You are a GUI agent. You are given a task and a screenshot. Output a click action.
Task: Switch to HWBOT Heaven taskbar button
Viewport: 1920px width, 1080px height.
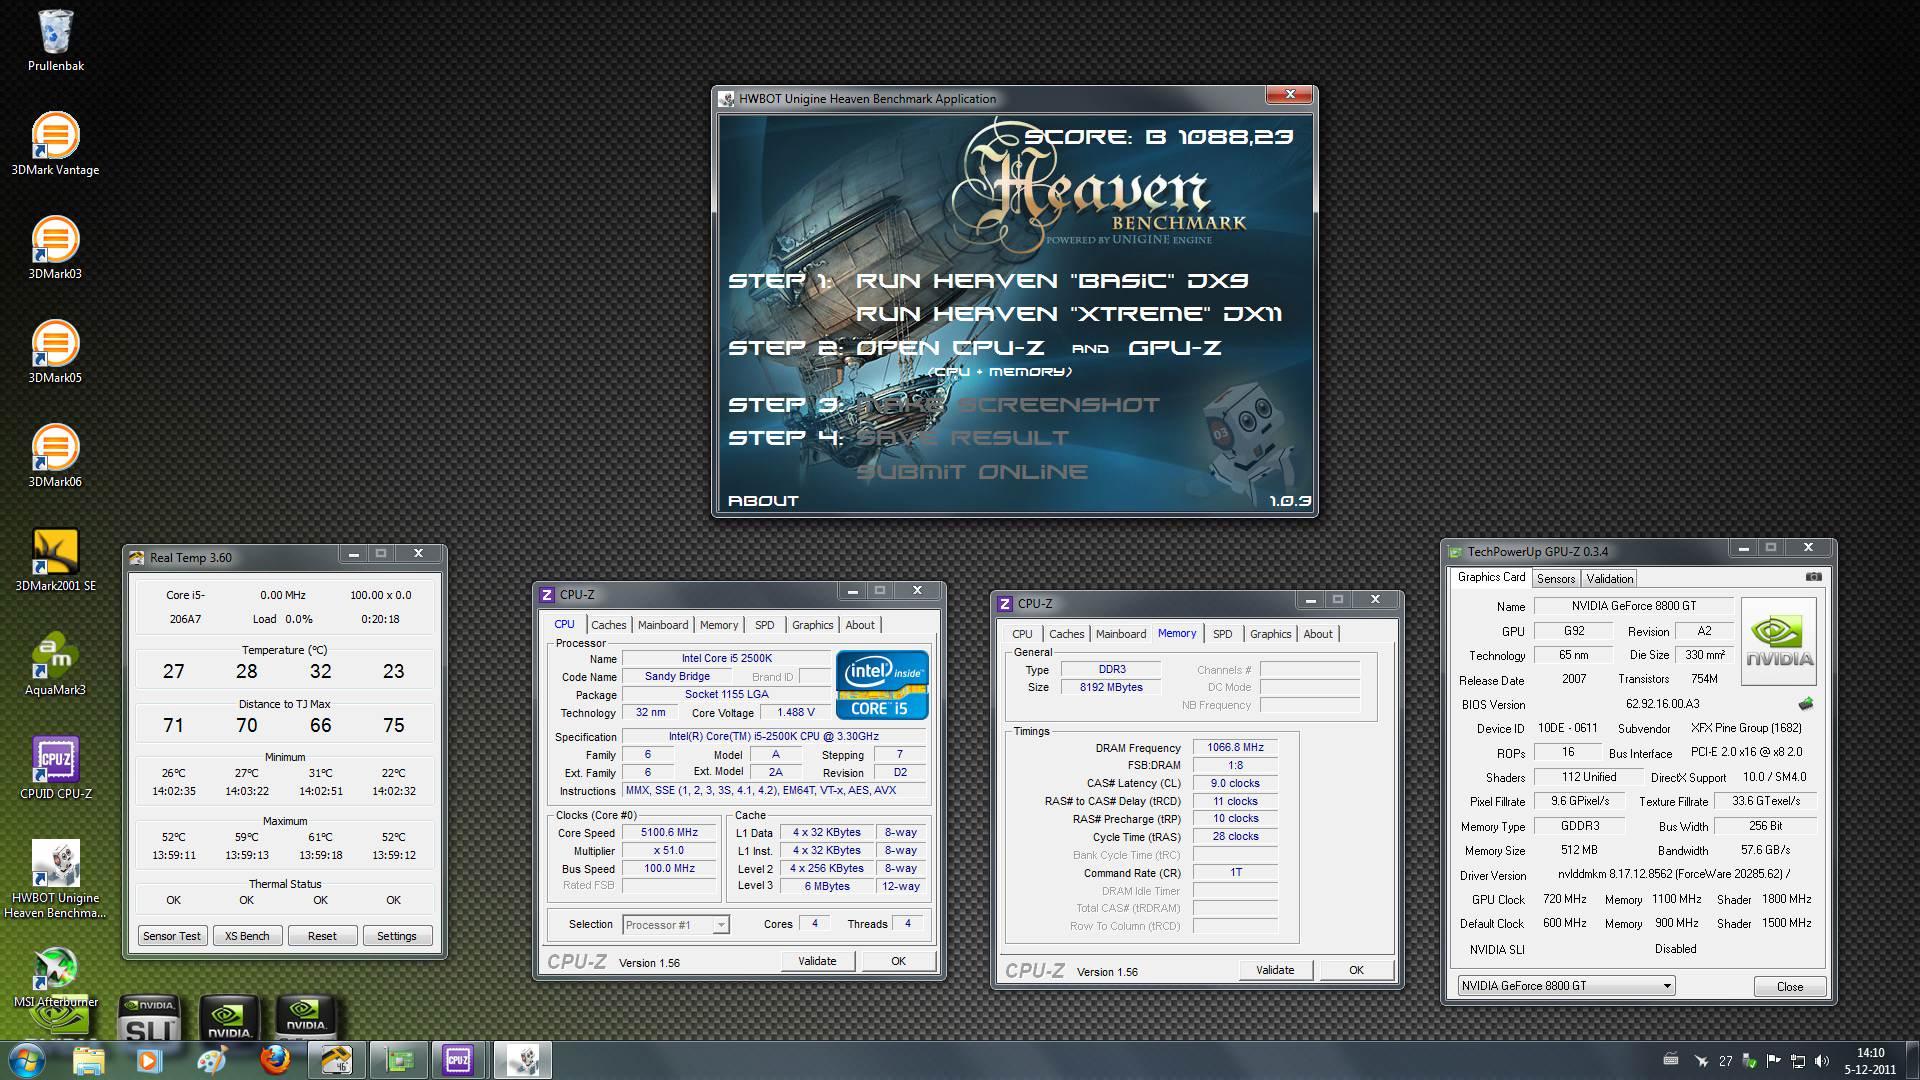[x=522, y=1060]
